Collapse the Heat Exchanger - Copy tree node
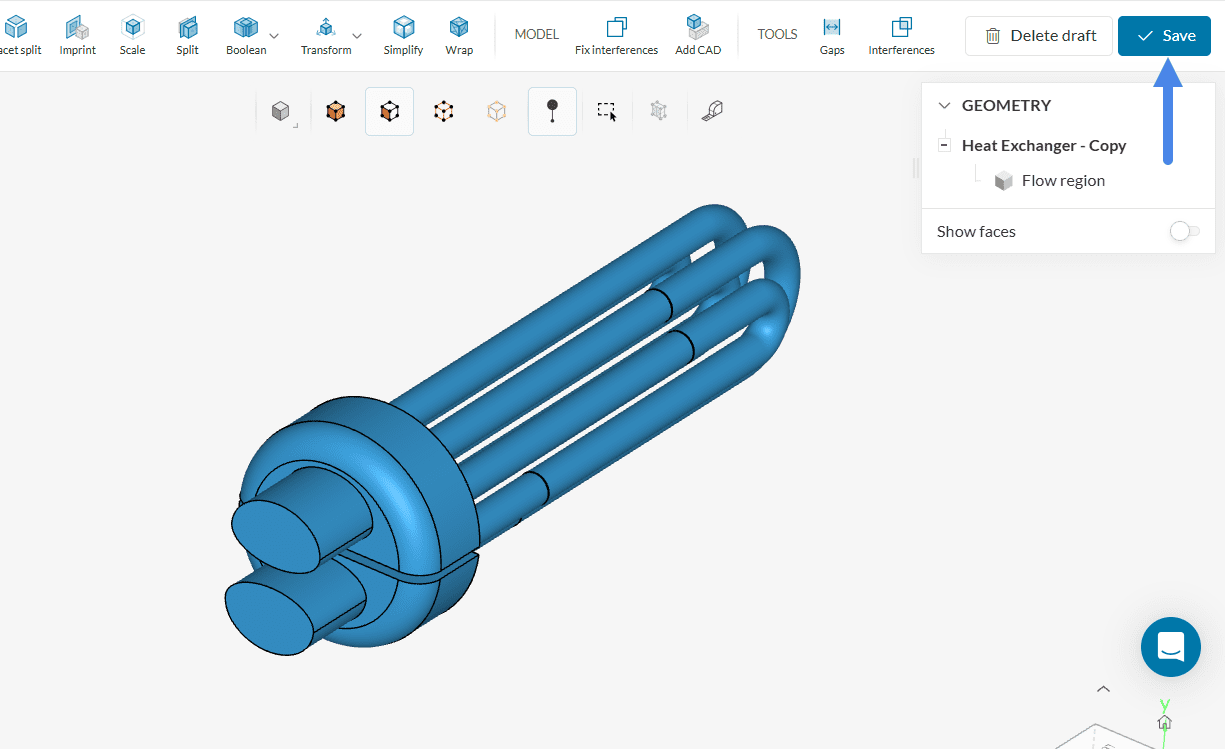This screenshot has width=1225, height=749. click(943, 145)
